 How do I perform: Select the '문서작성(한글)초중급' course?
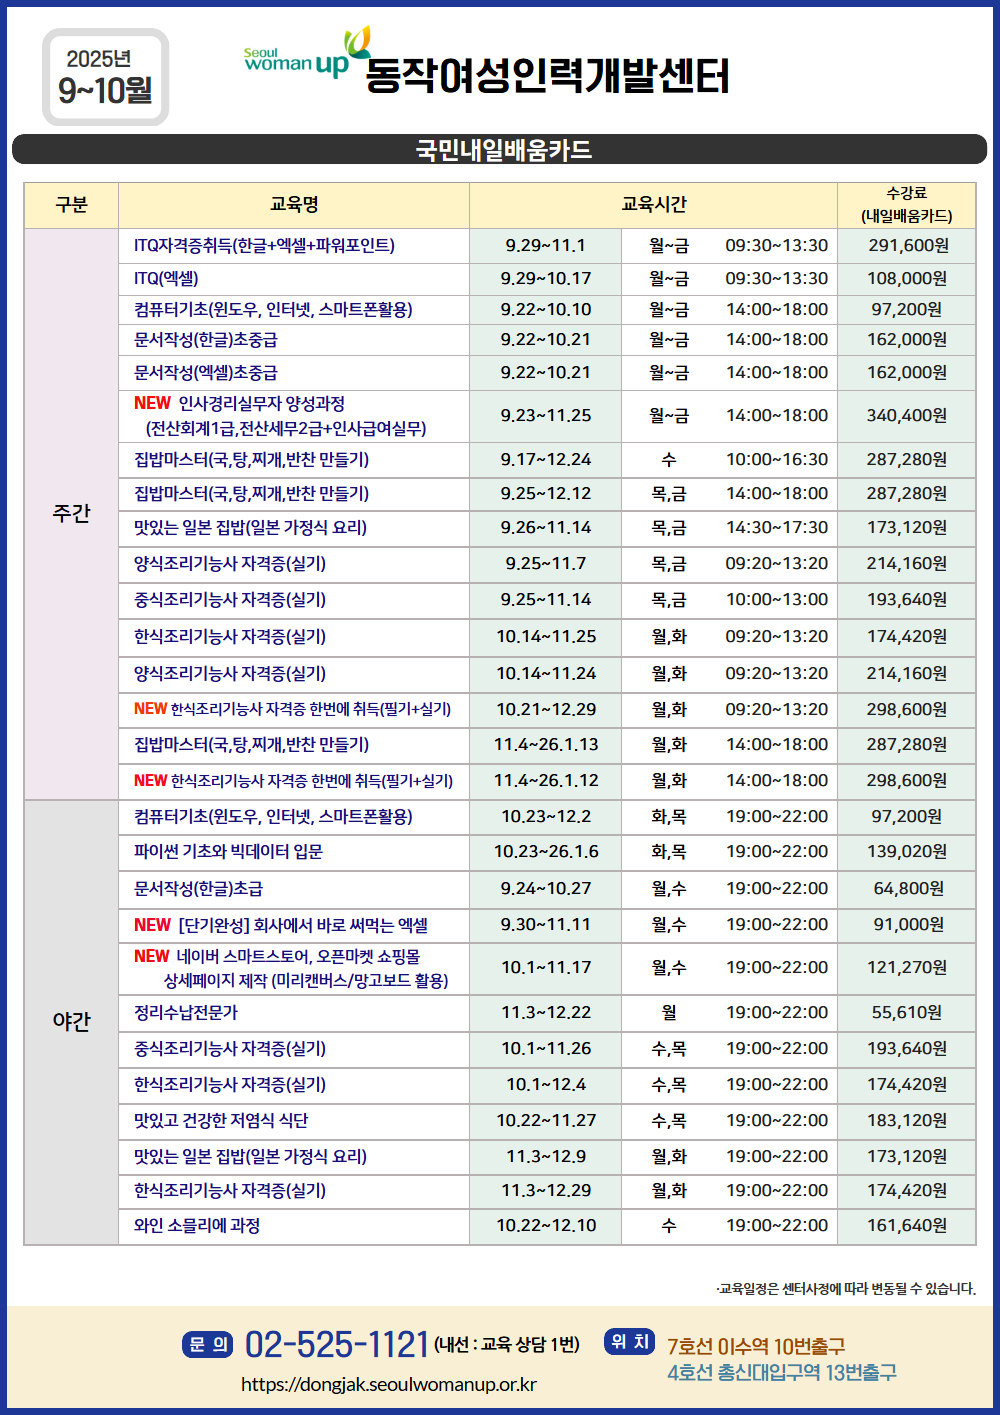(x=206, y=340)
